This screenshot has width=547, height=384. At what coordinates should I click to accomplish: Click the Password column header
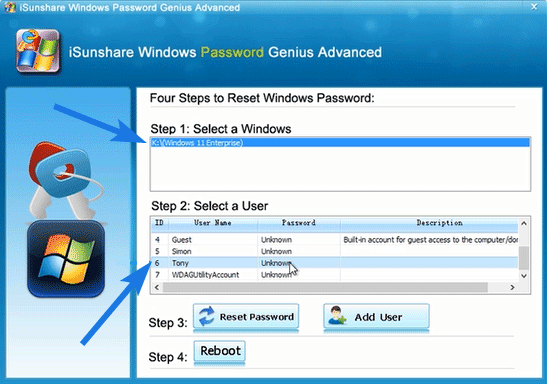tap(299, 223)
